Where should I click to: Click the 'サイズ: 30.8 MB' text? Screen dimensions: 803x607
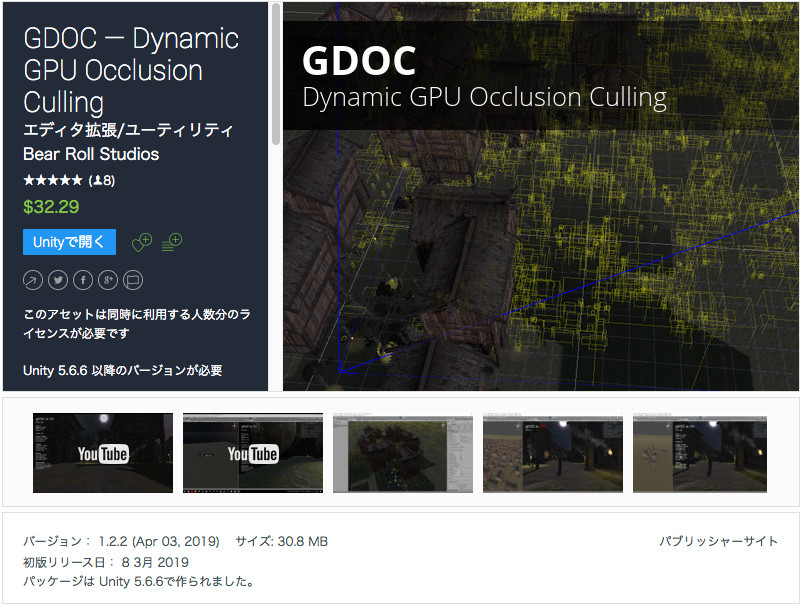(282, 541)
